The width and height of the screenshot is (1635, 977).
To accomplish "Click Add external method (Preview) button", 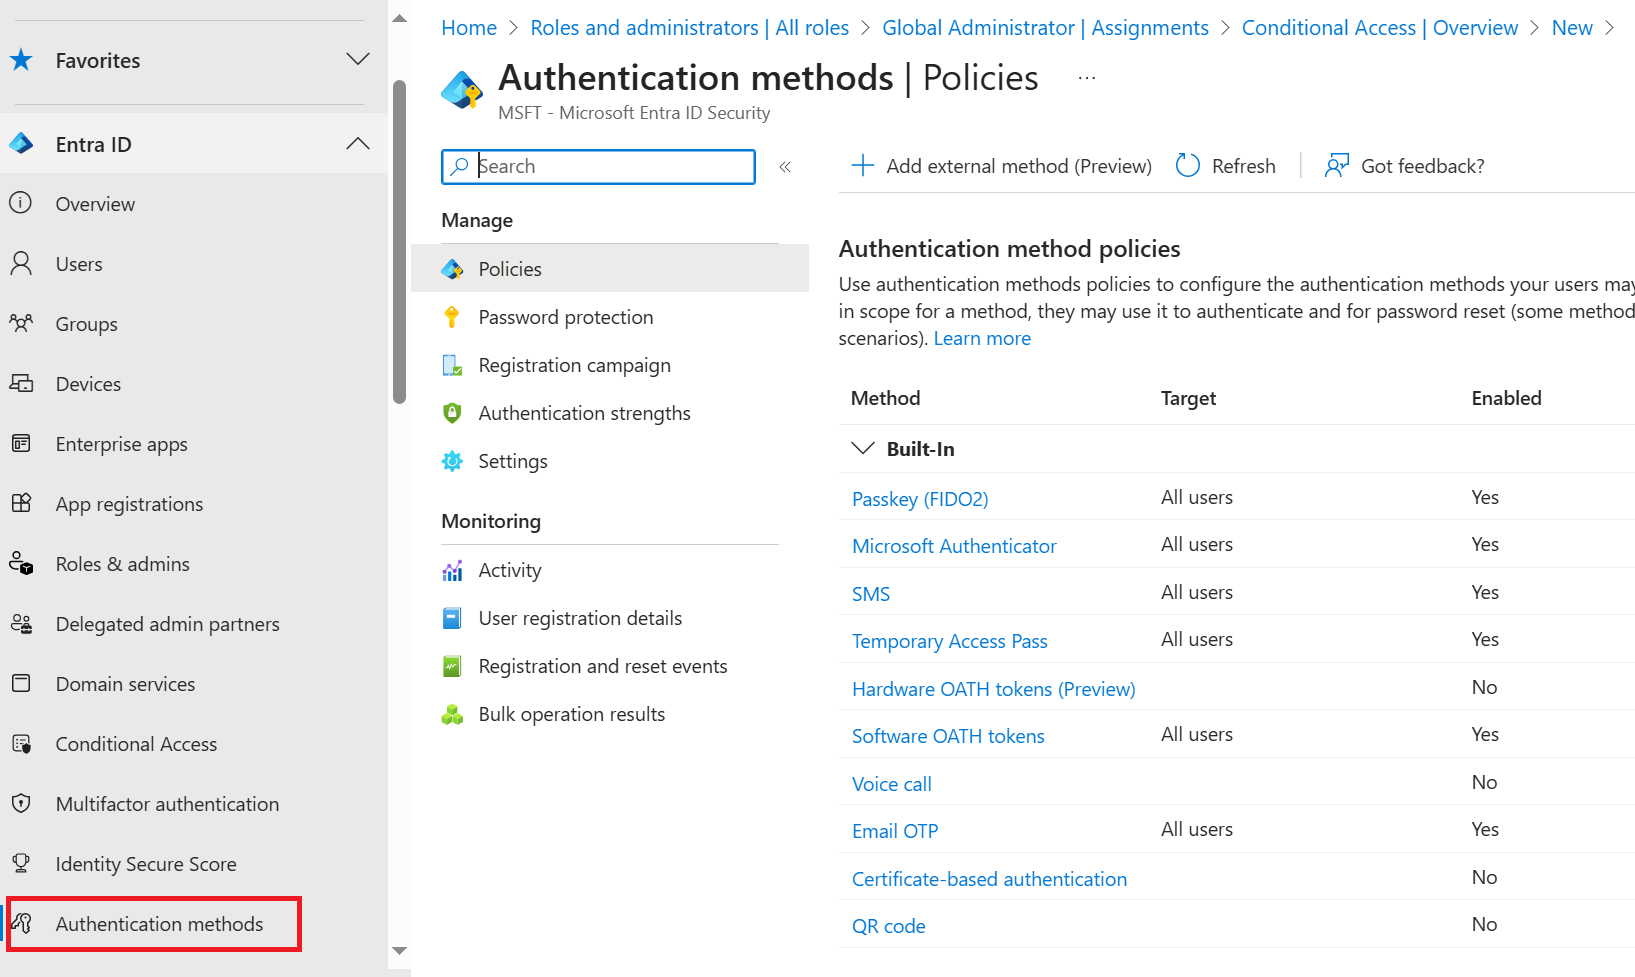I will (x=1001, y=166).
